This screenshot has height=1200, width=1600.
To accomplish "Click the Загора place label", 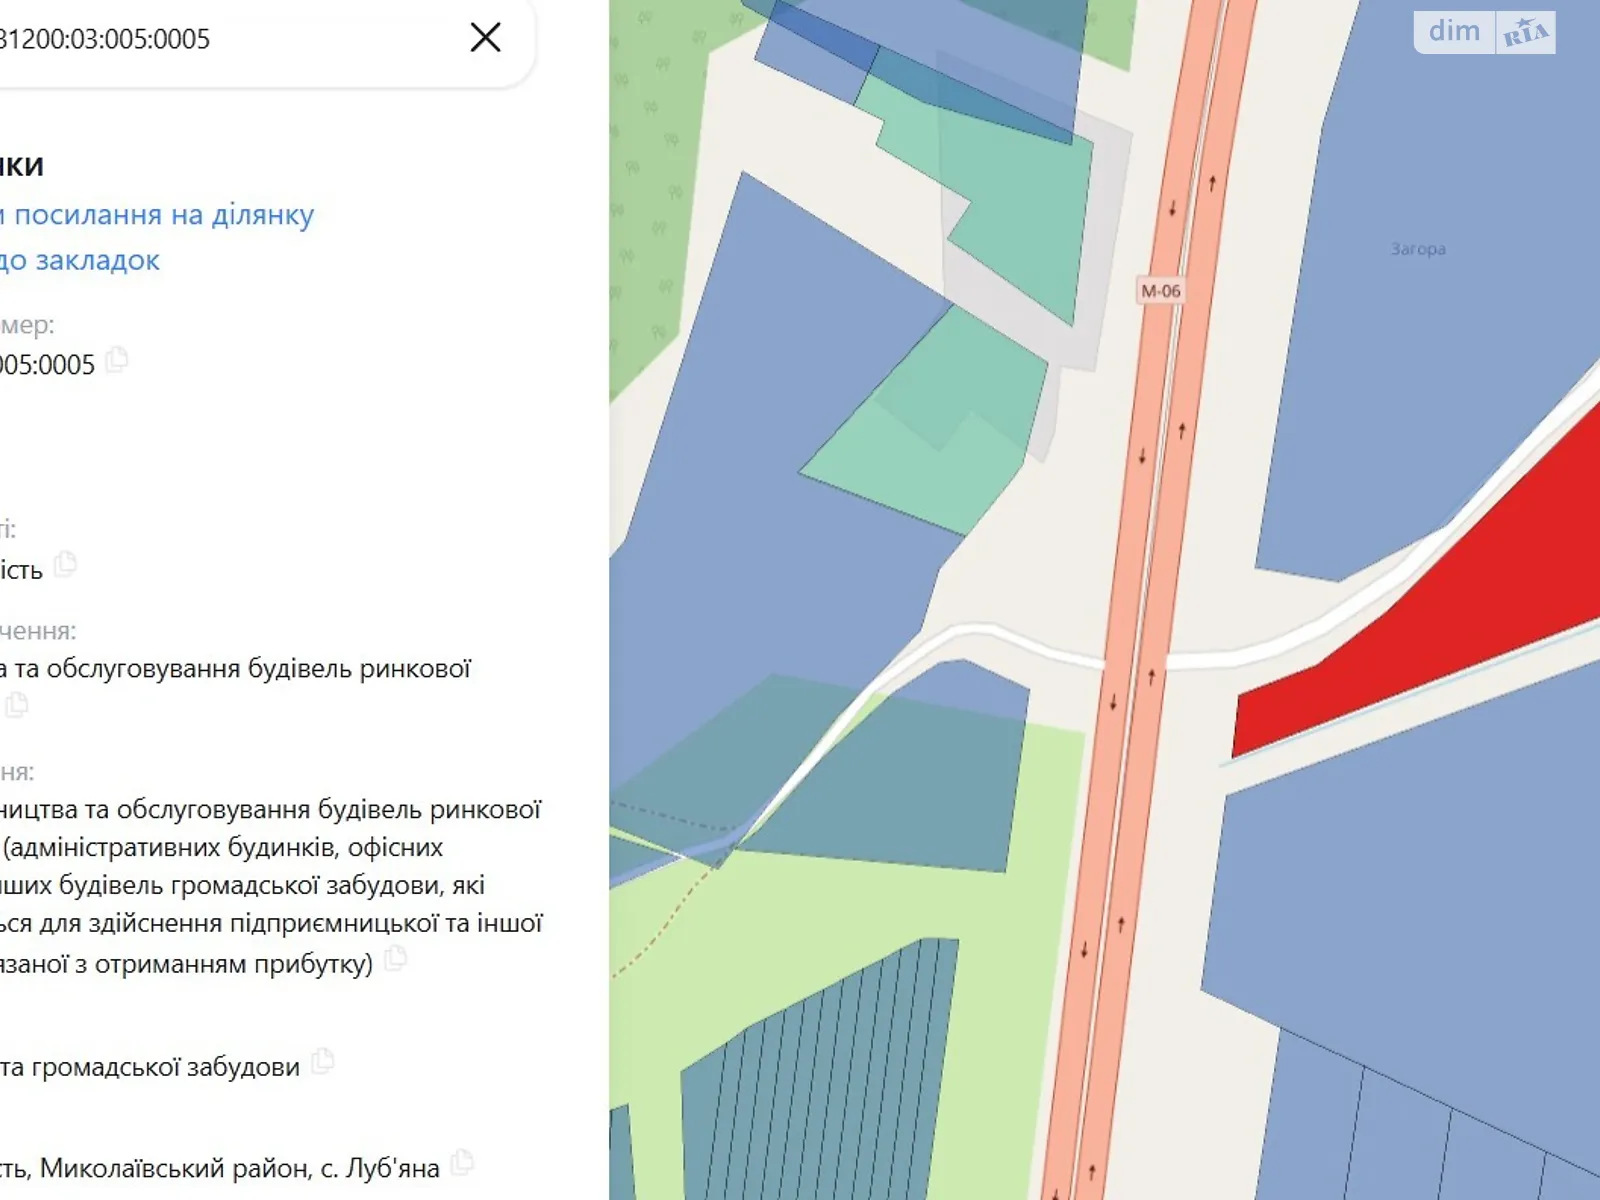I will click(1418, 249).
